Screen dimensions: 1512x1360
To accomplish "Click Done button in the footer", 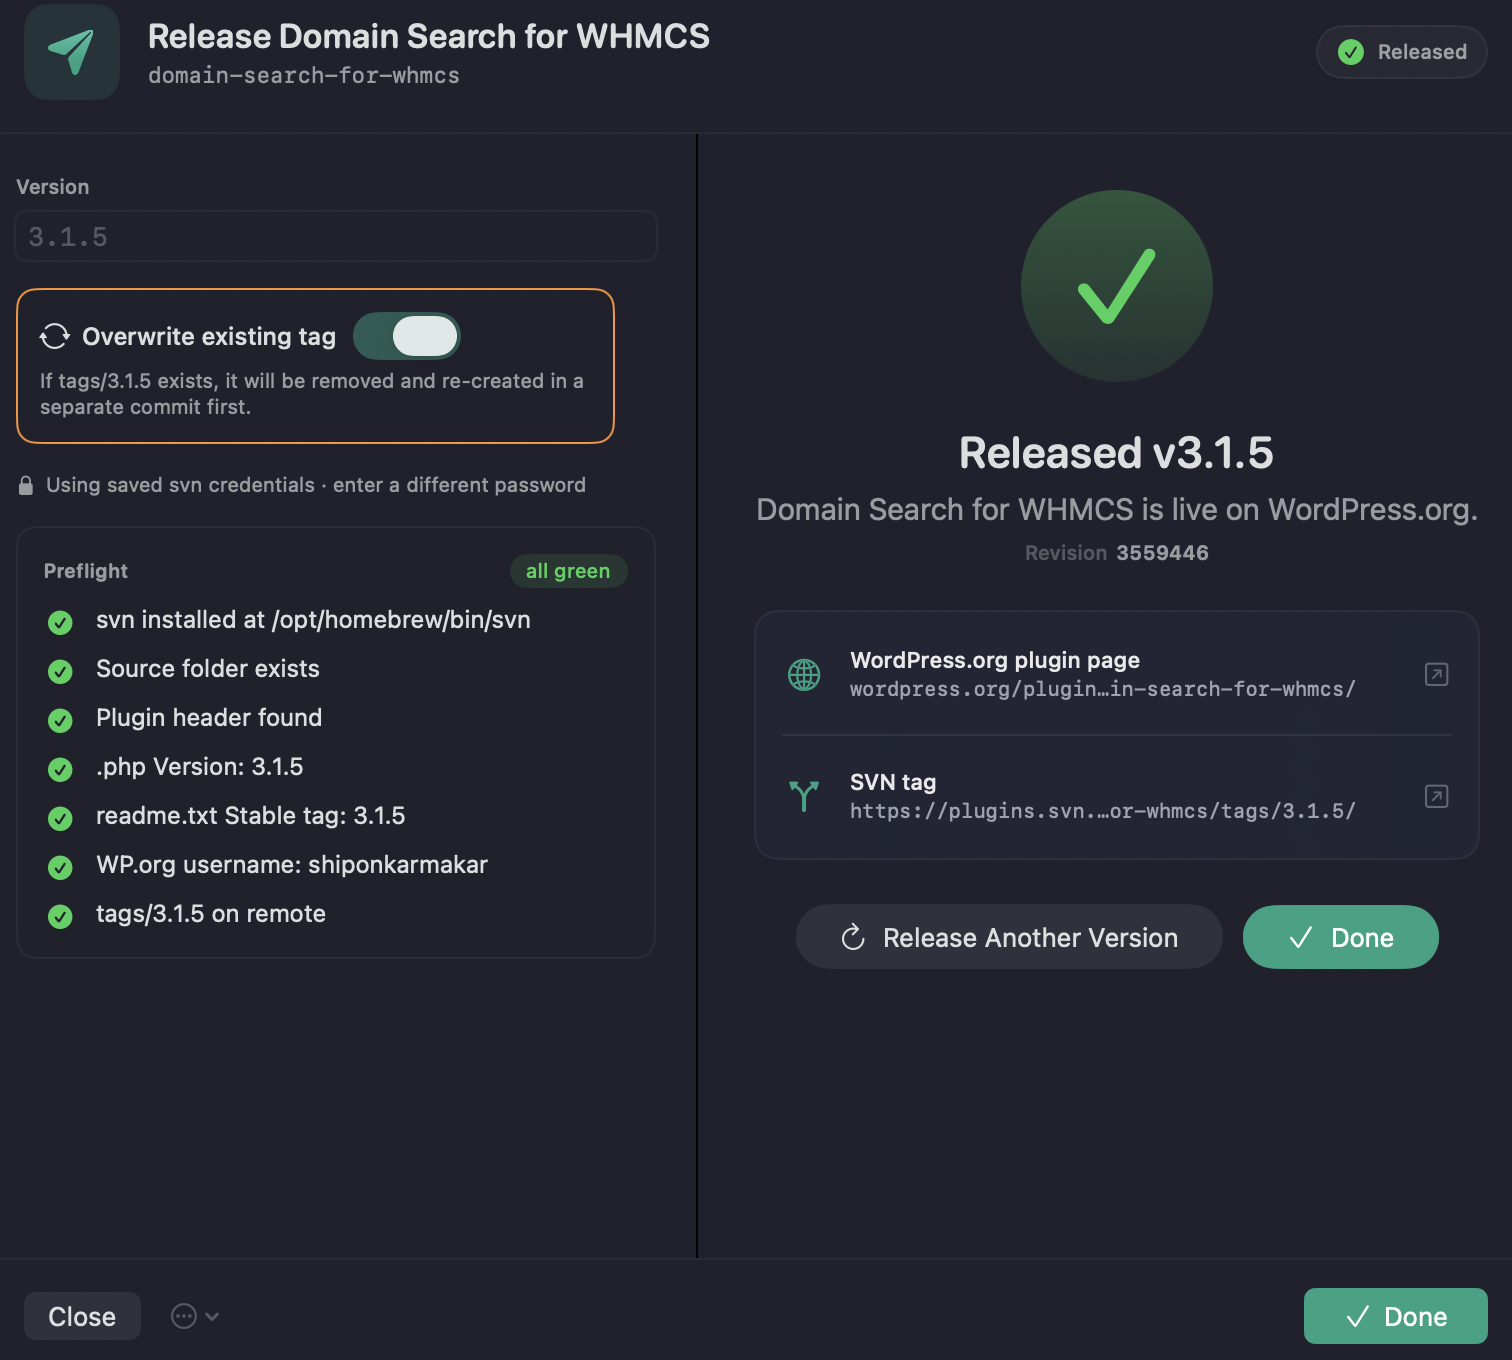I will coord(1396,1316).
